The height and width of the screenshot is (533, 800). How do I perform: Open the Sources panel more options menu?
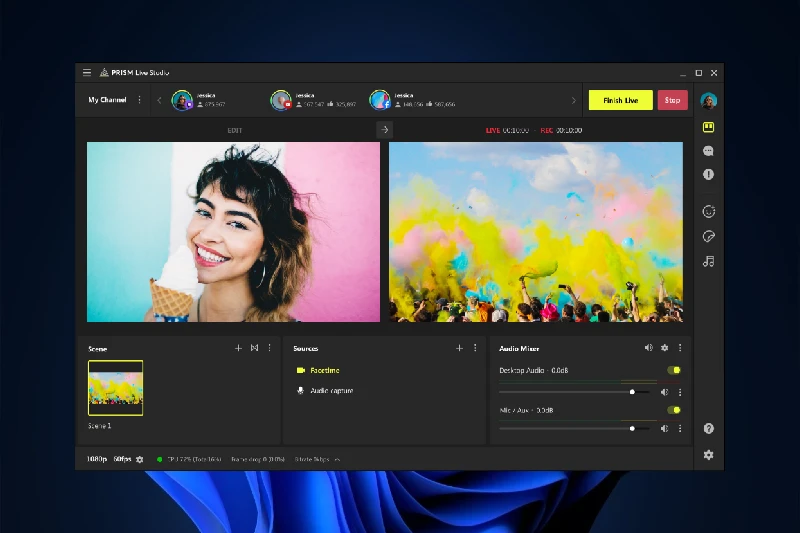coord(475,348)
